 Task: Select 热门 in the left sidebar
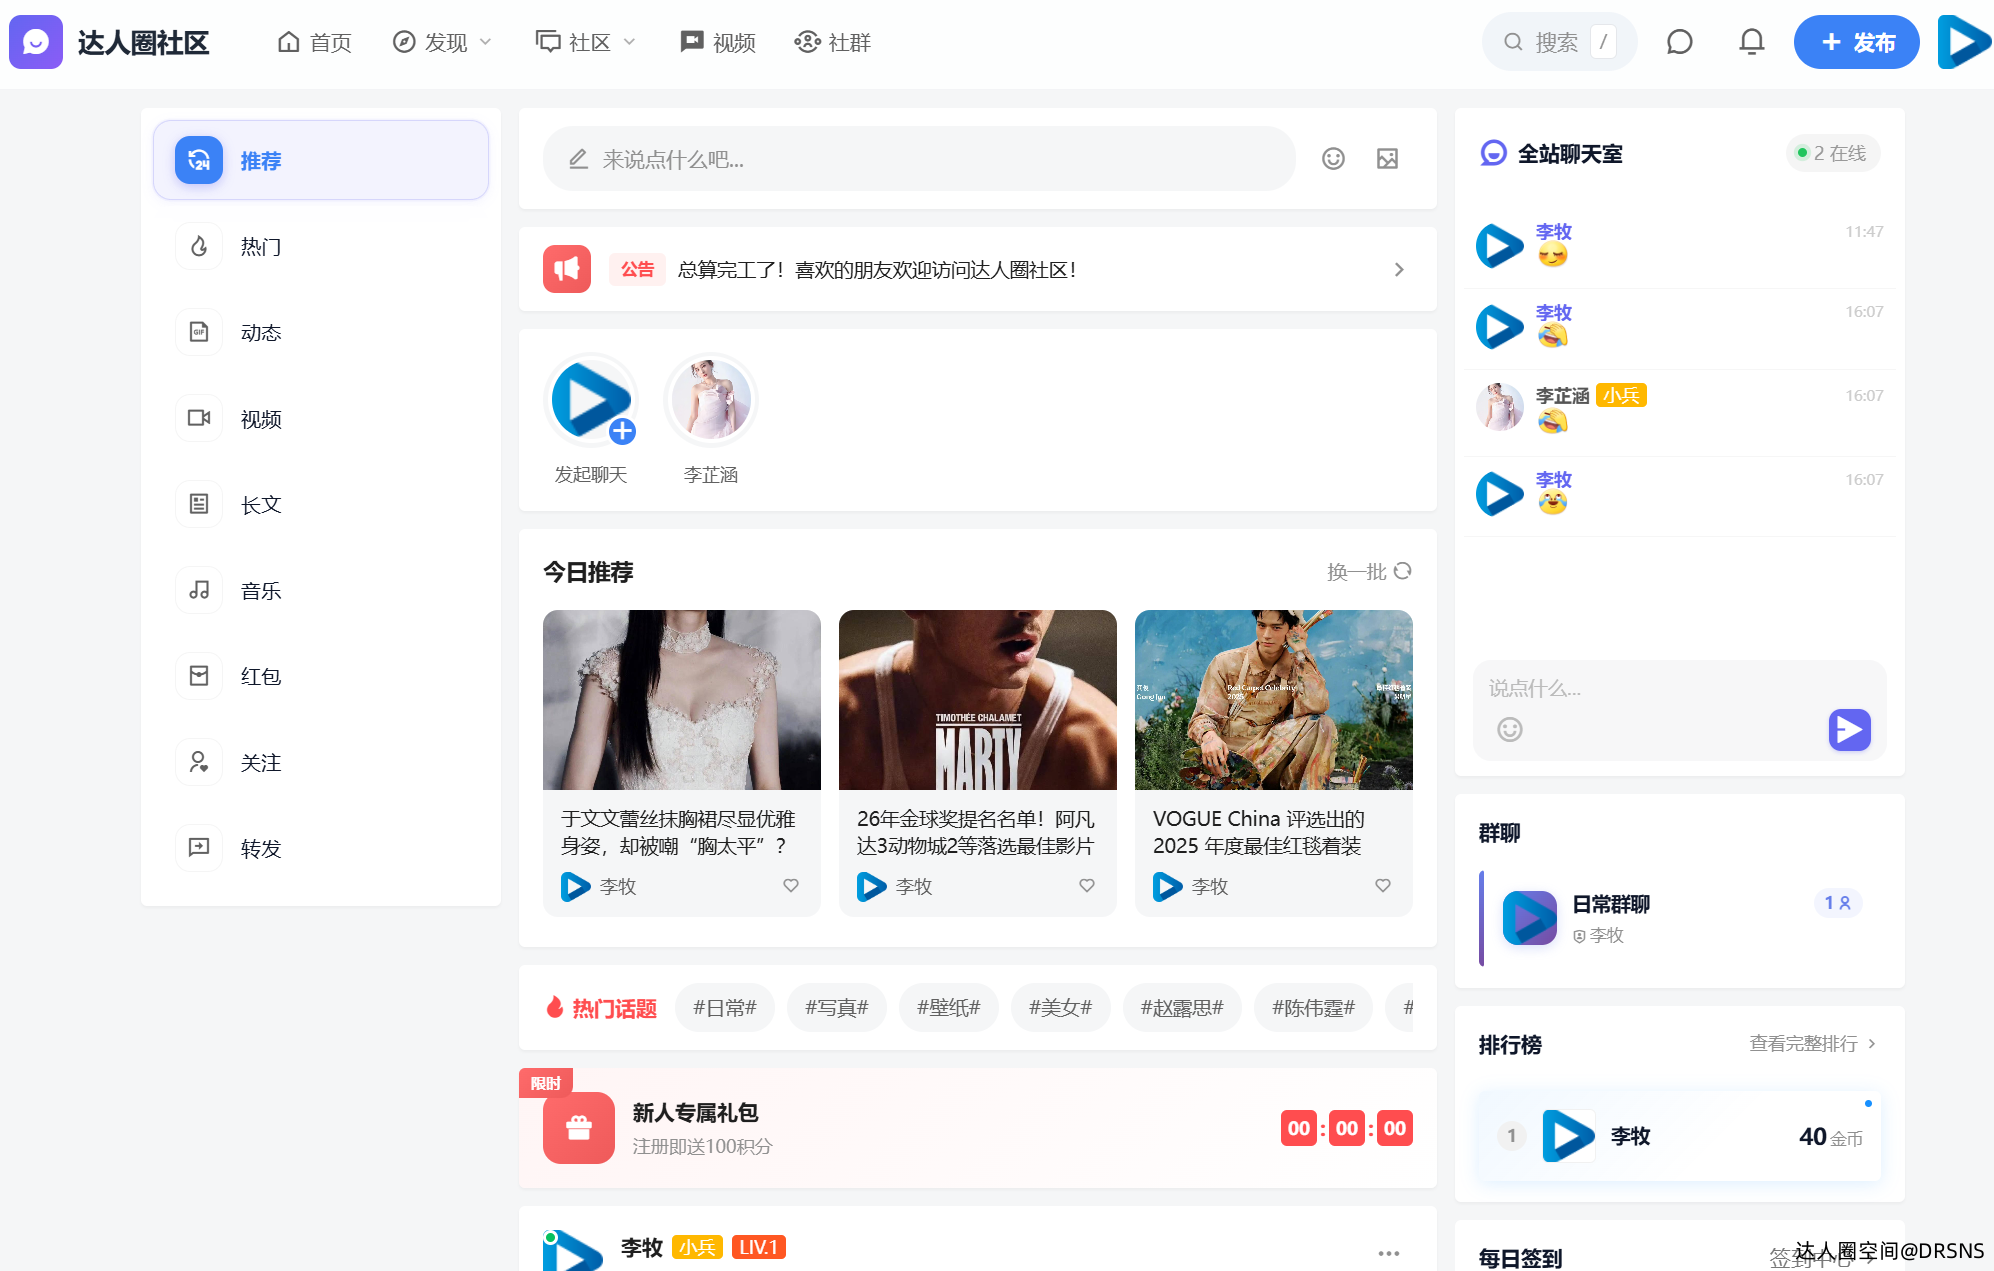[261, 247]
